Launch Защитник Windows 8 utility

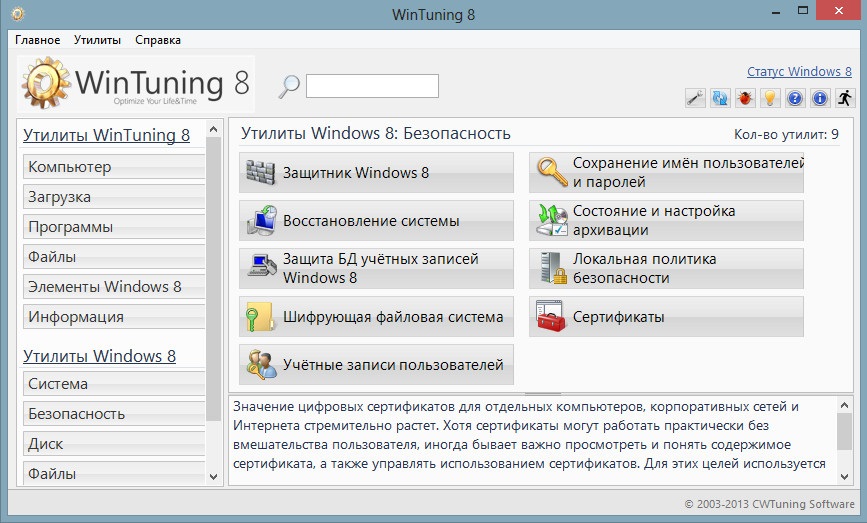[376, 172]
